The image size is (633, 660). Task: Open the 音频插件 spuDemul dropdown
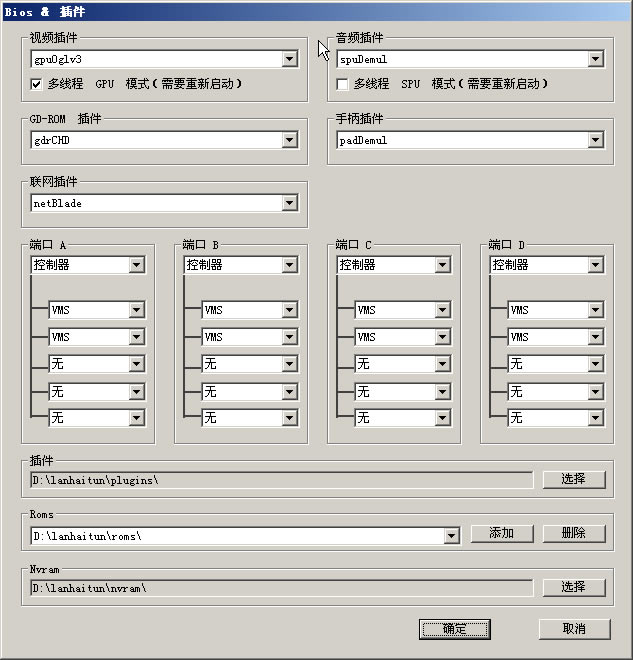point(596,60)
